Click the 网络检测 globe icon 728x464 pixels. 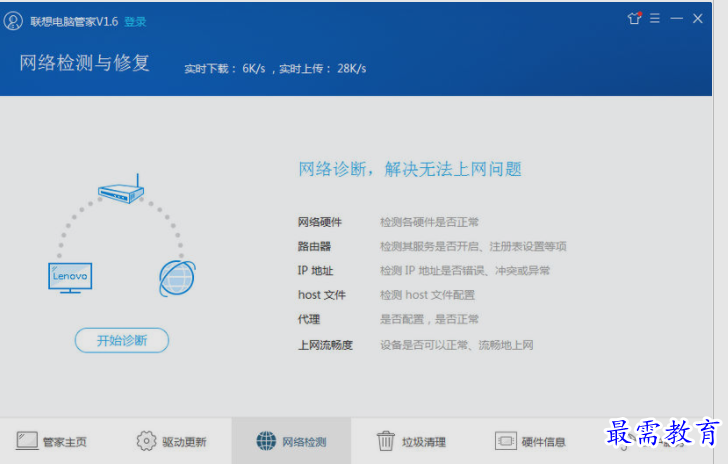pos(266,441)
